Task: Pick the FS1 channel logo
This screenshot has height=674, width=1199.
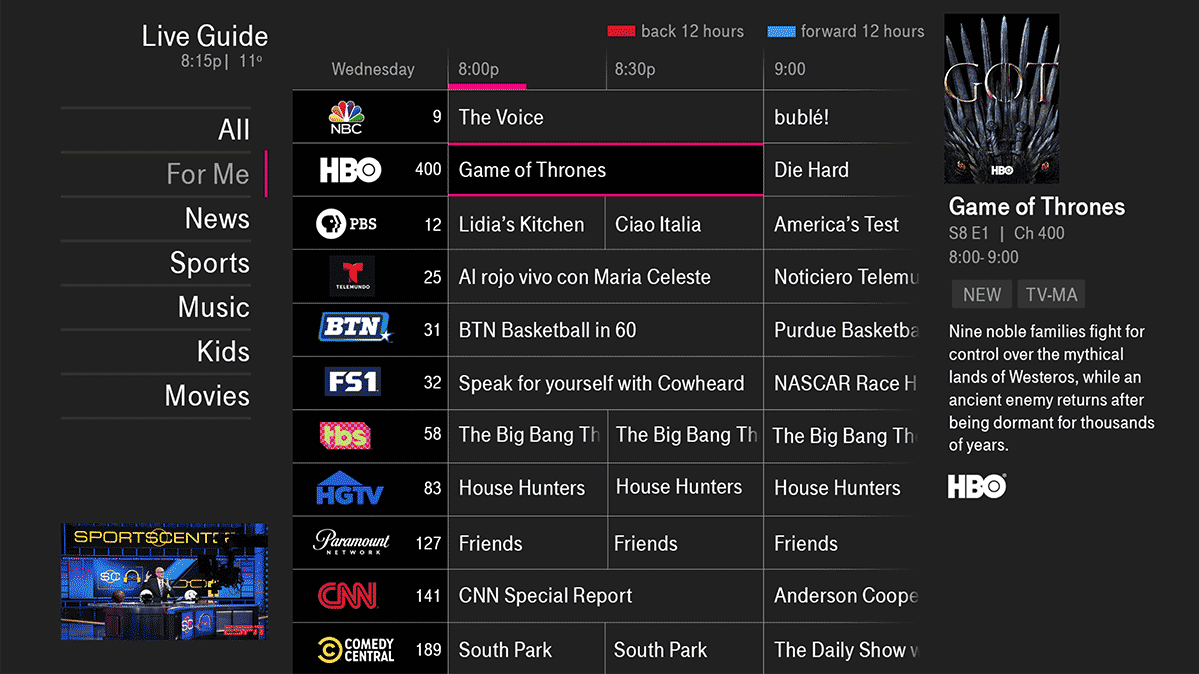Action: click(x=352, y=382)
